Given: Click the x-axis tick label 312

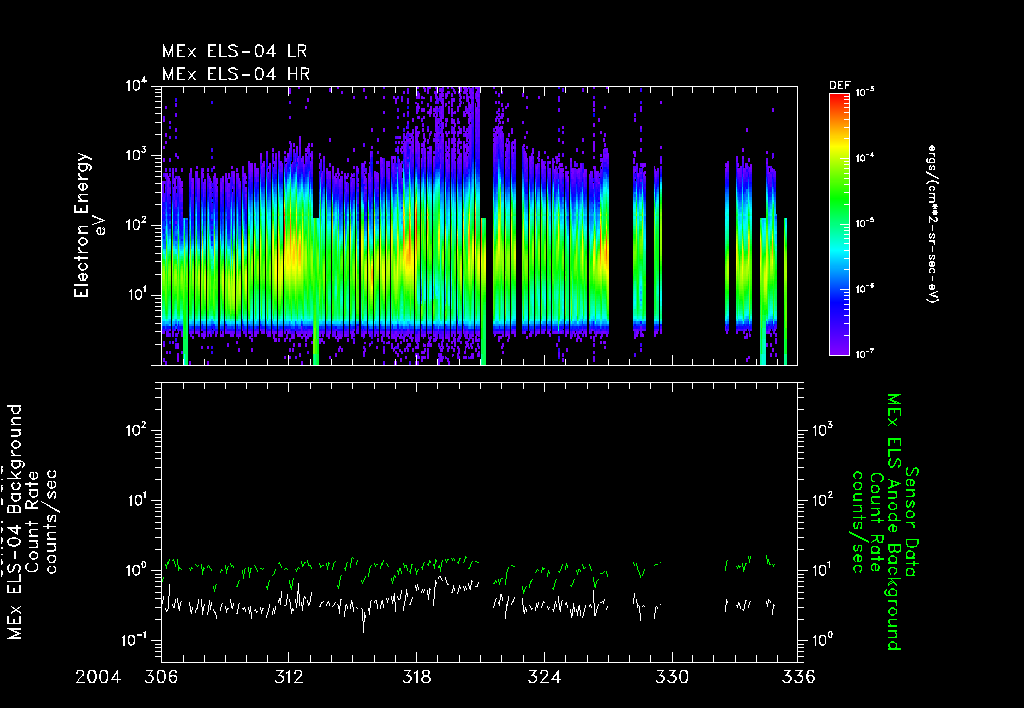Looking at the screenshot, I should tap(289, 677).
